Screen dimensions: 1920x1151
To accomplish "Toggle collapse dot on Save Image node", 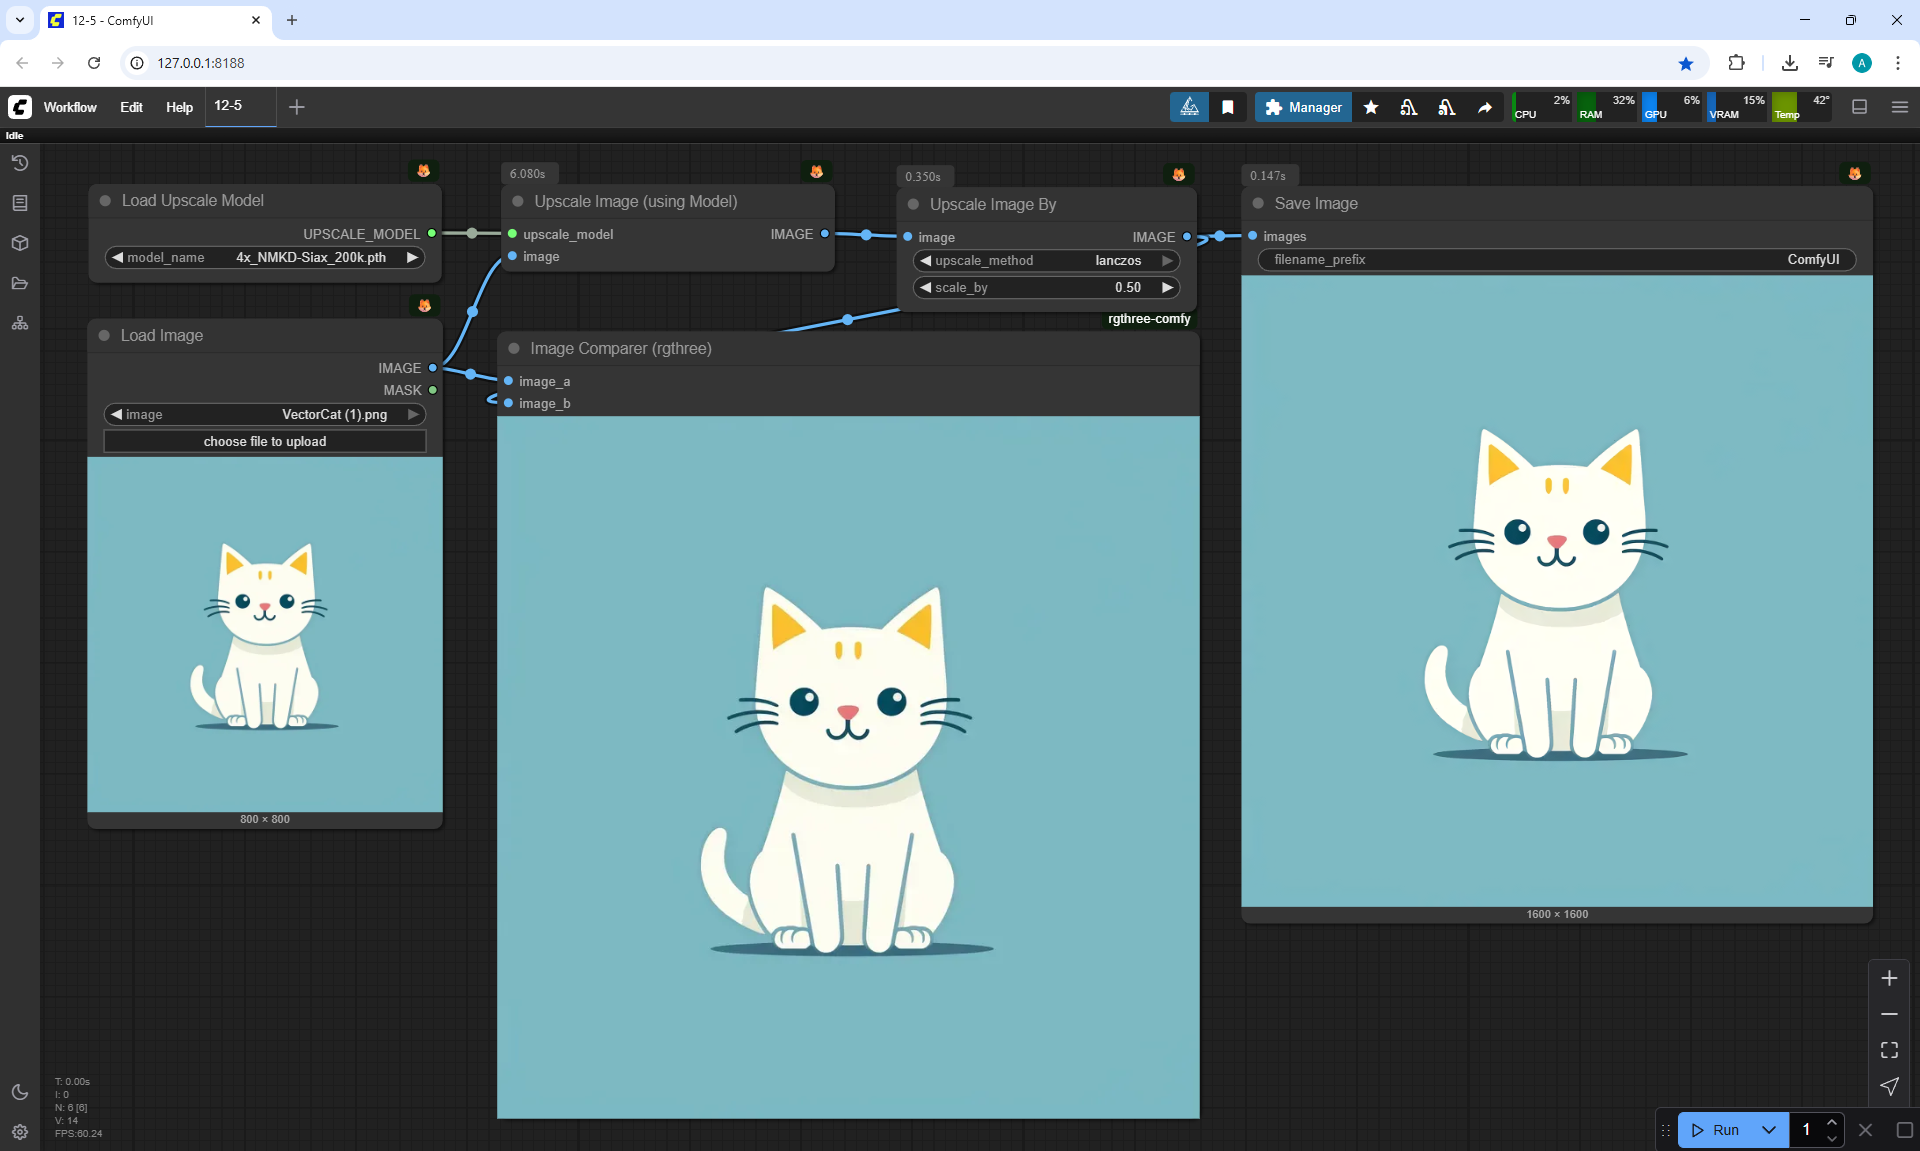I will (1258, 204).
